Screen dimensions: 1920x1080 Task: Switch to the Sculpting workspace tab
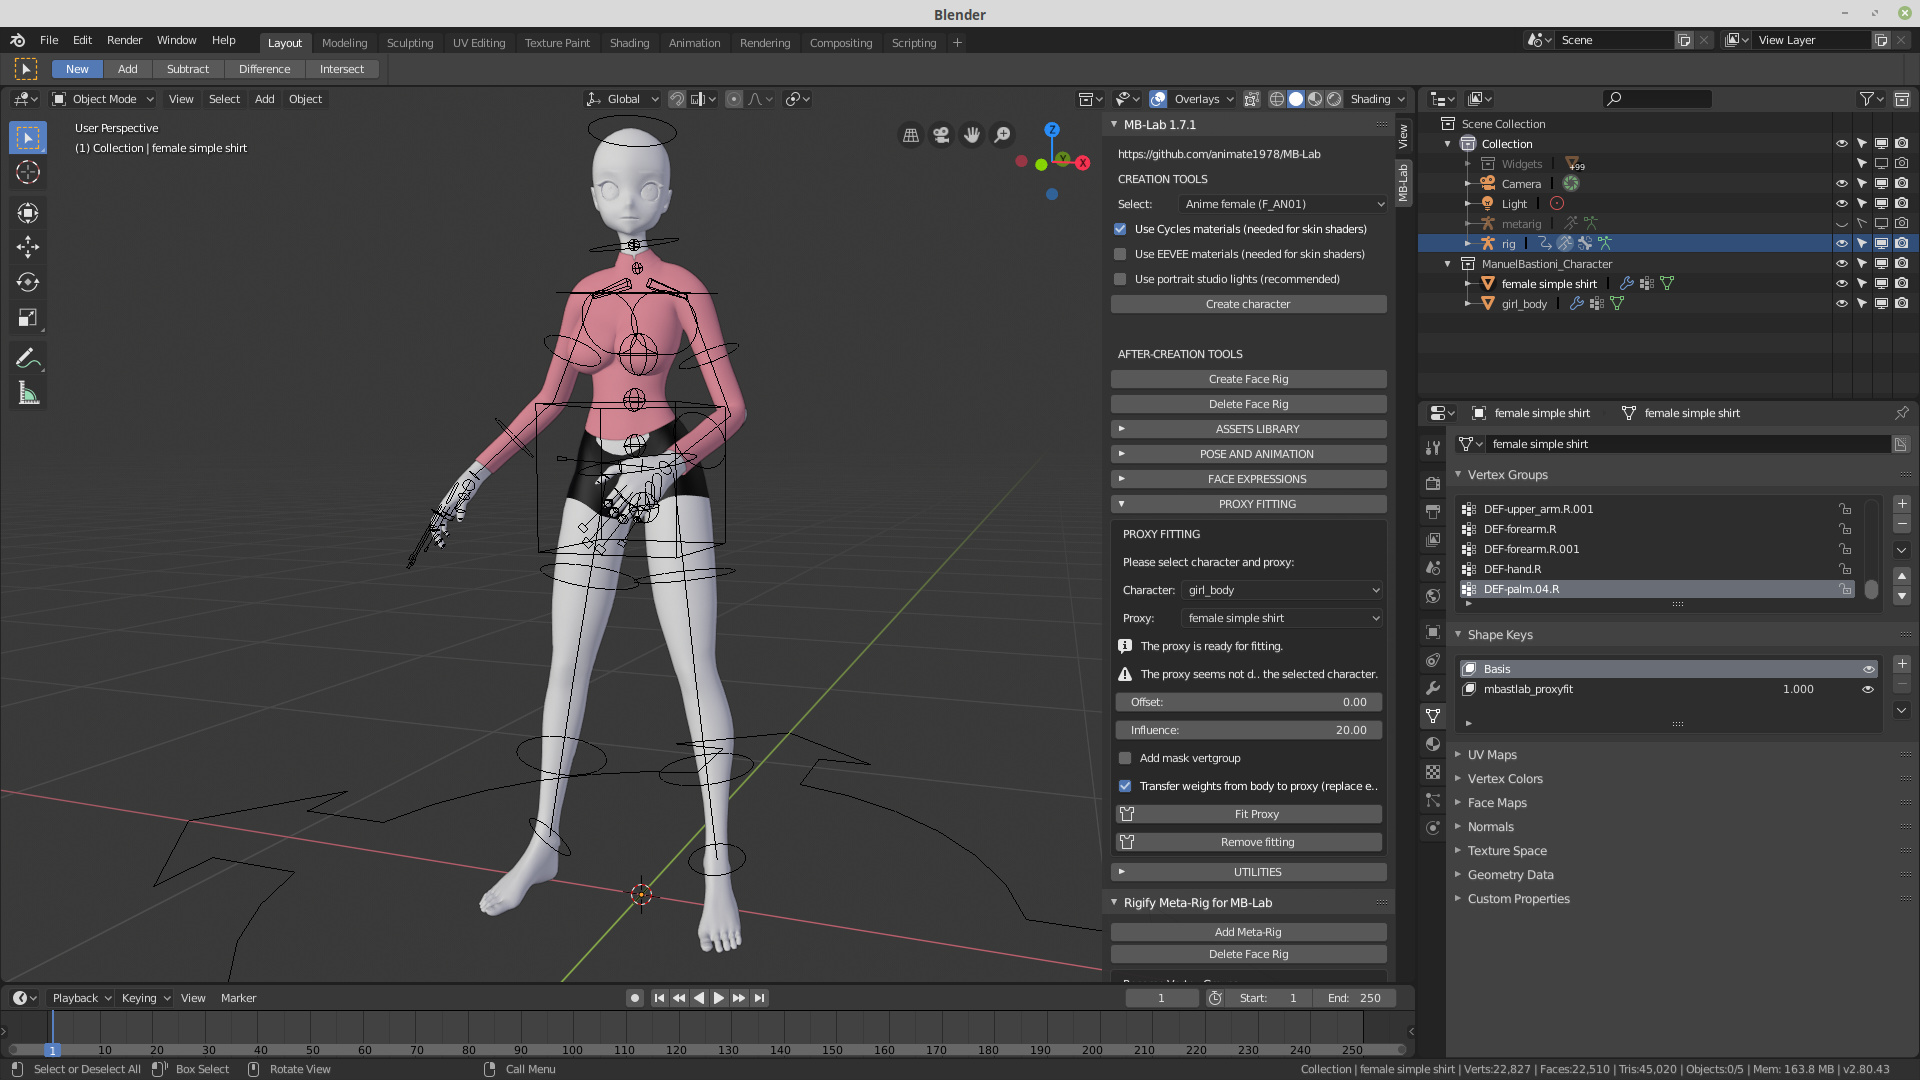[x=410, y=43]
